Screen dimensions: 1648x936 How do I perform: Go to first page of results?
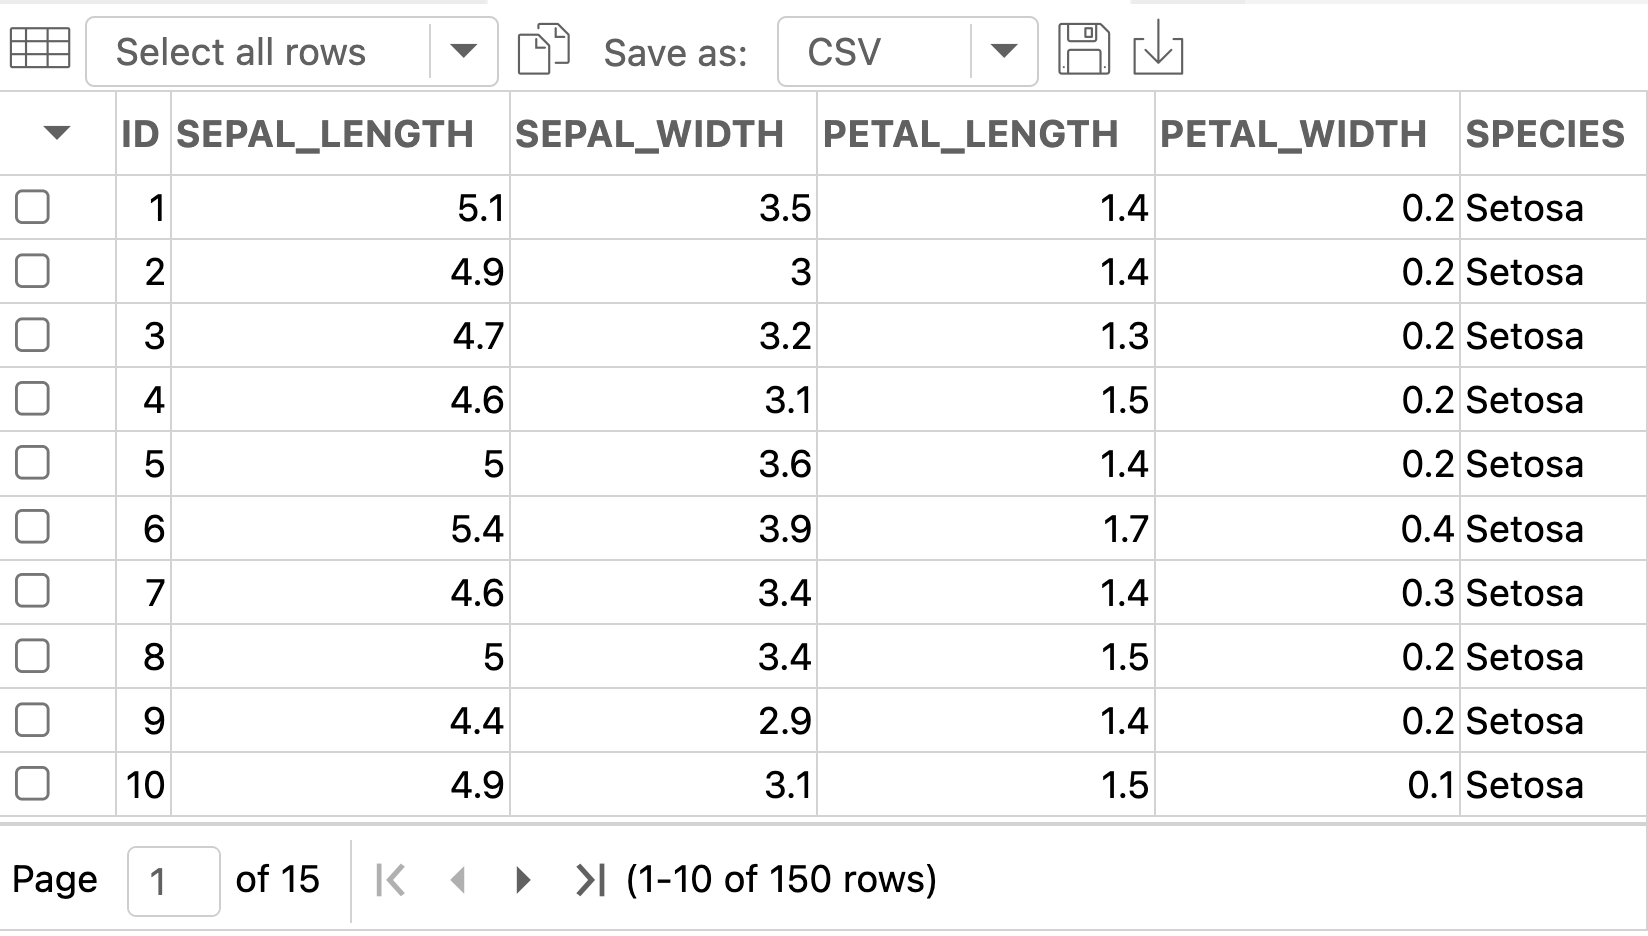pyautogui.click(x=390, y=880)
